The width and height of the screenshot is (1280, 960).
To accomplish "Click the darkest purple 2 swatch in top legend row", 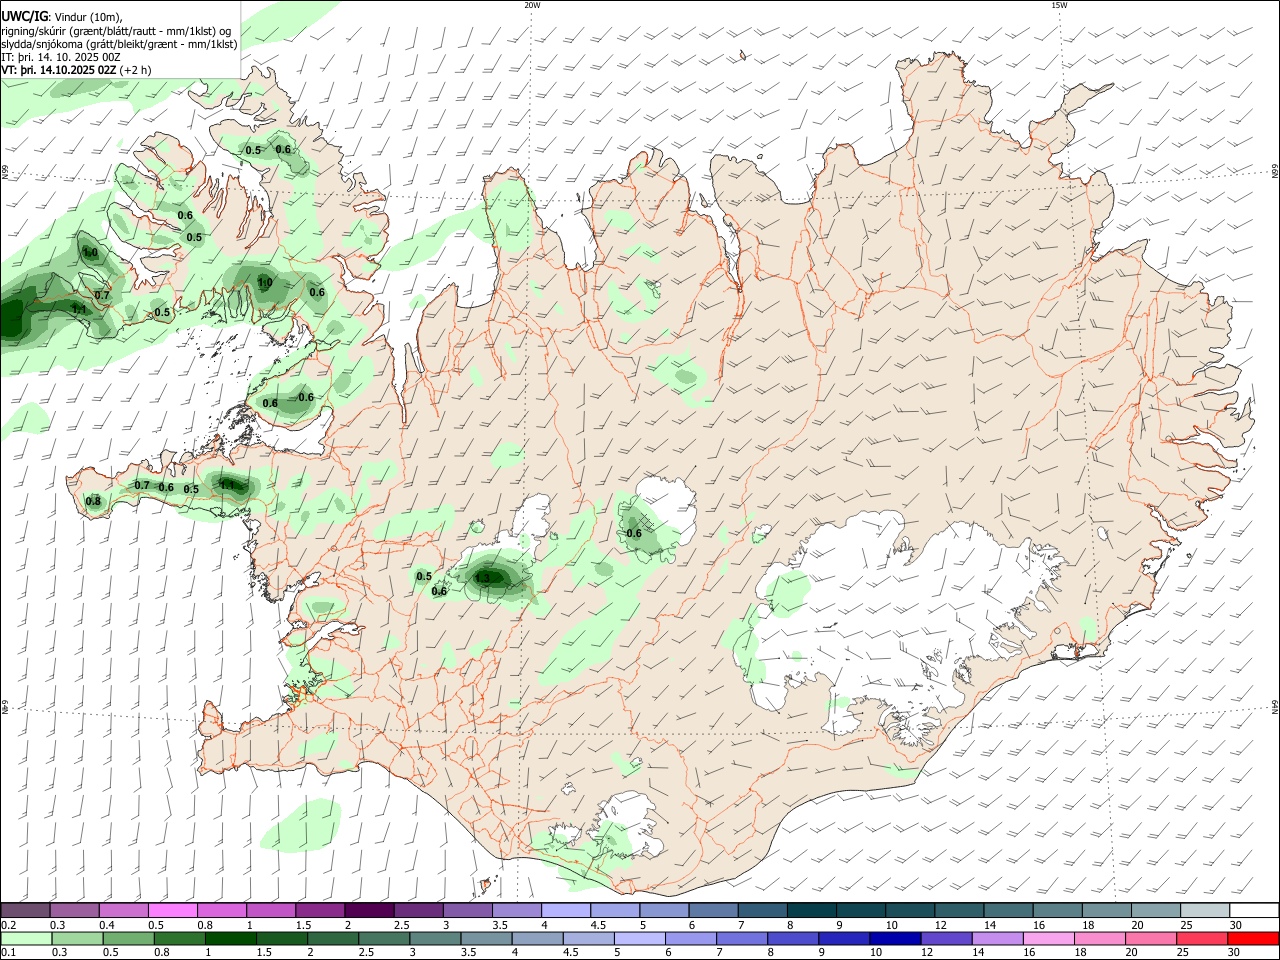I will pyautogui.click(x=369, y=911).
